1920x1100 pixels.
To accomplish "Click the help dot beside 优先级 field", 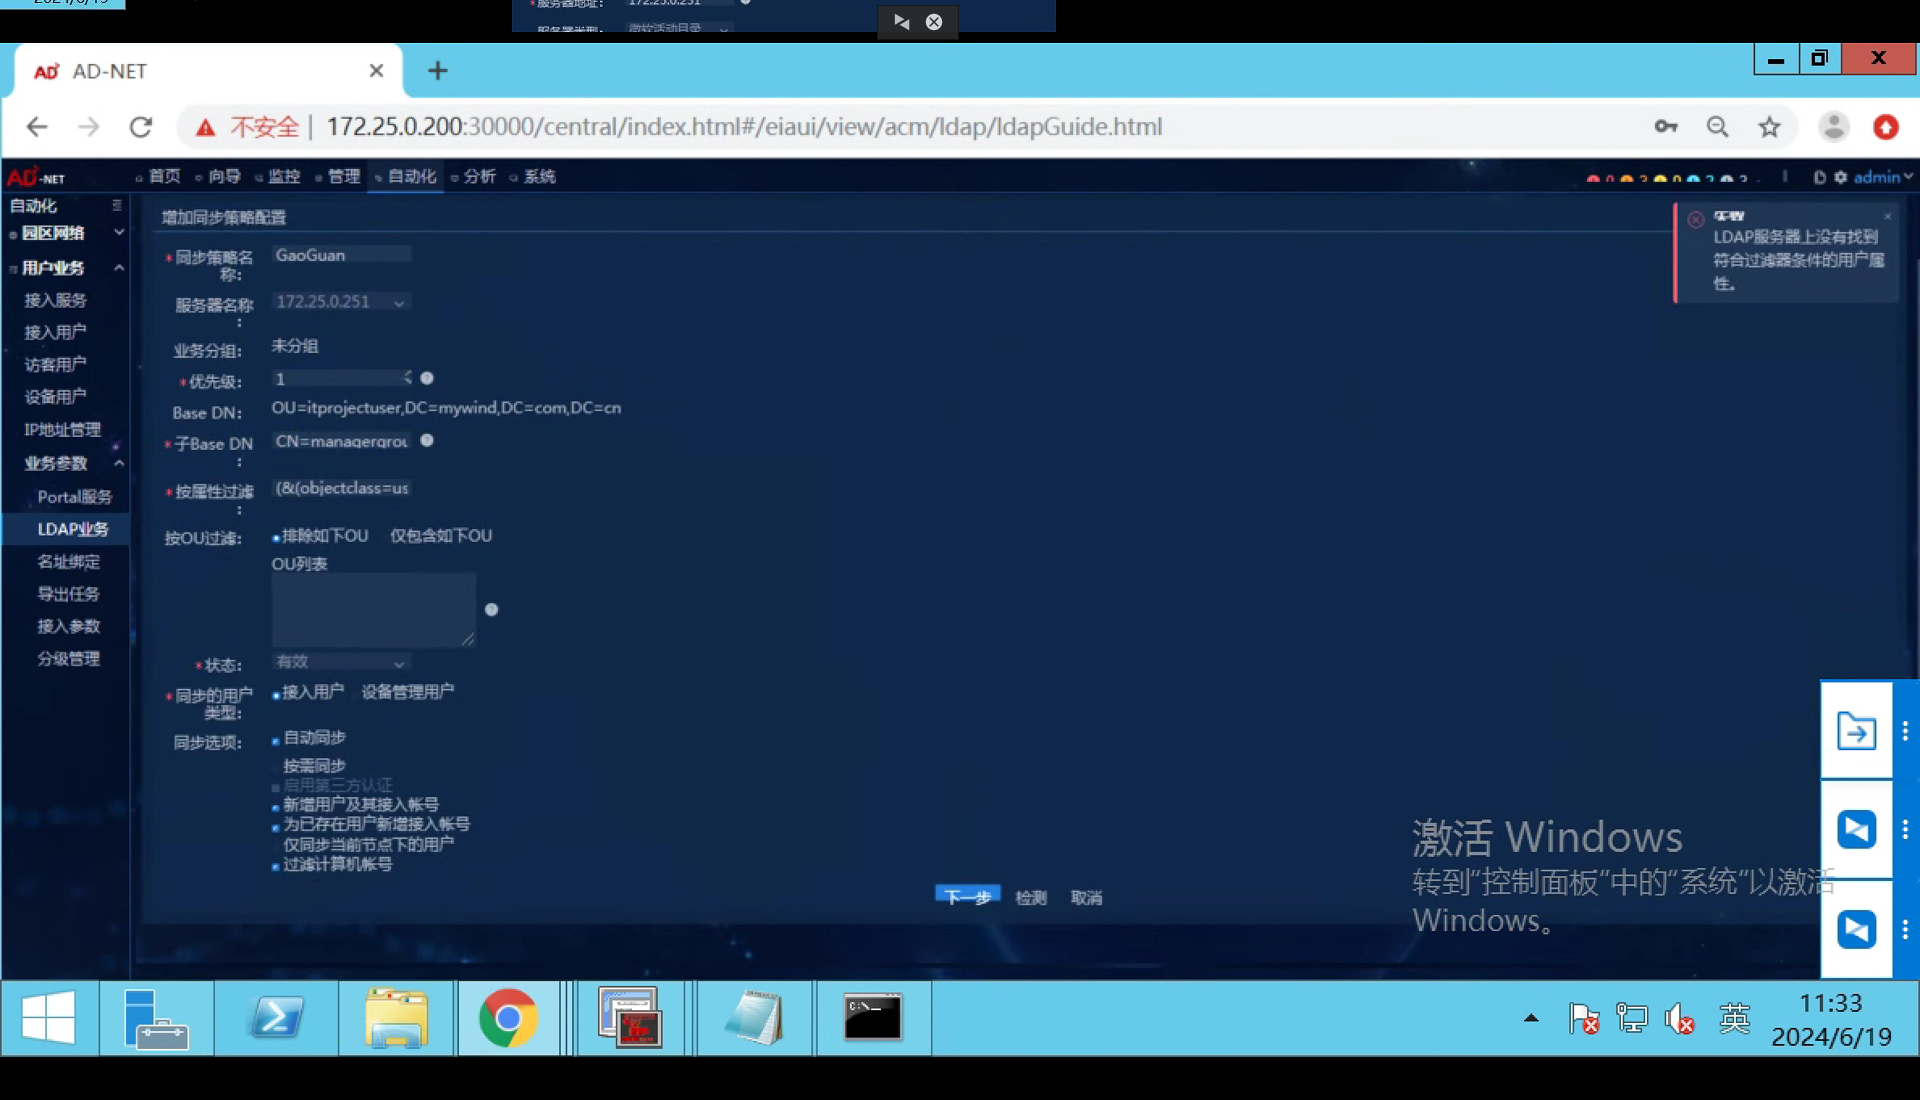I will pos(427,378).
